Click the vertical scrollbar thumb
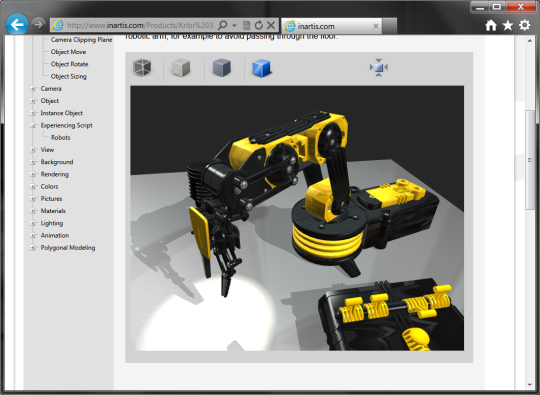This screenshot has width=540, height=395. (x=530, y=159)
